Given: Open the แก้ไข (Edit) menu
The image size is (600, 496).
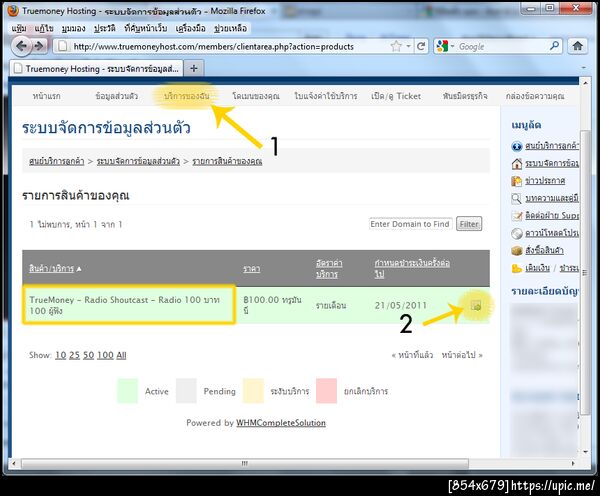Looking at the screenshot, I should pos(44,28).
